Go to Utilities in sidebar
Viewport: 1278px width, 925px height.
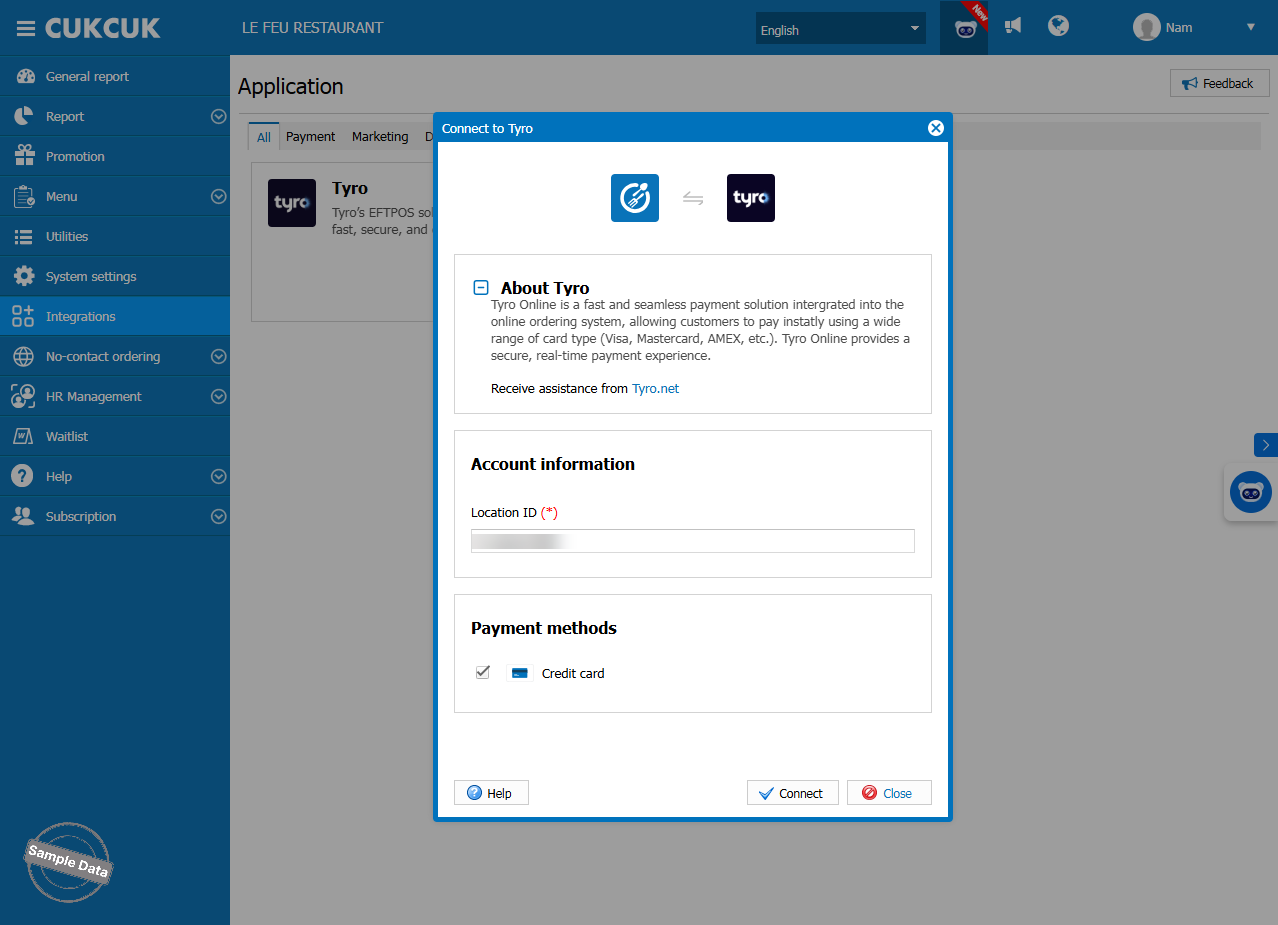click(115, 236)
